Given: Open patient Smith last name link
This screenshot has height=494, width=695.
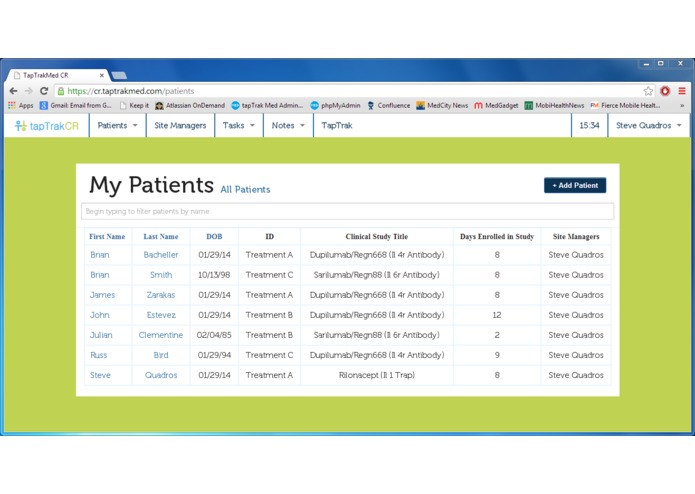Looking at the screenshot, I should click(x=161, y=275).
